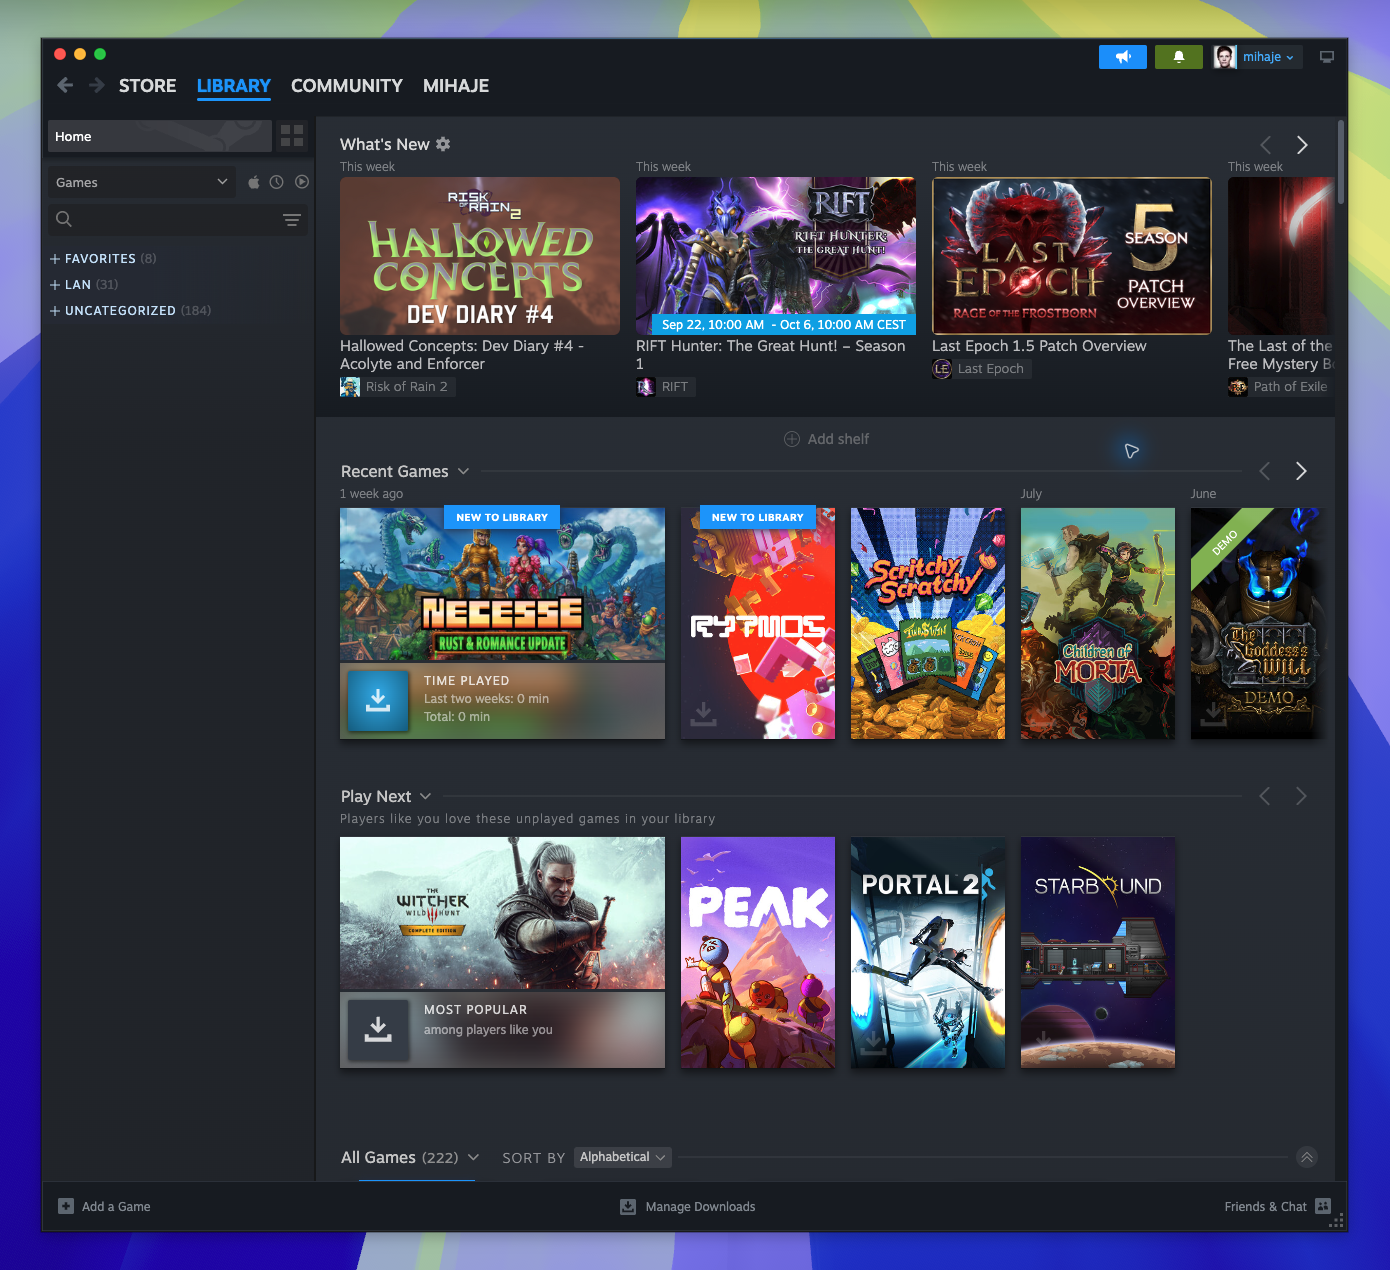Open the Recent Games shelf dropdown
The height and width of the screenshot is (1270, 1390).
pyautogui.click(x=463, y=471)
